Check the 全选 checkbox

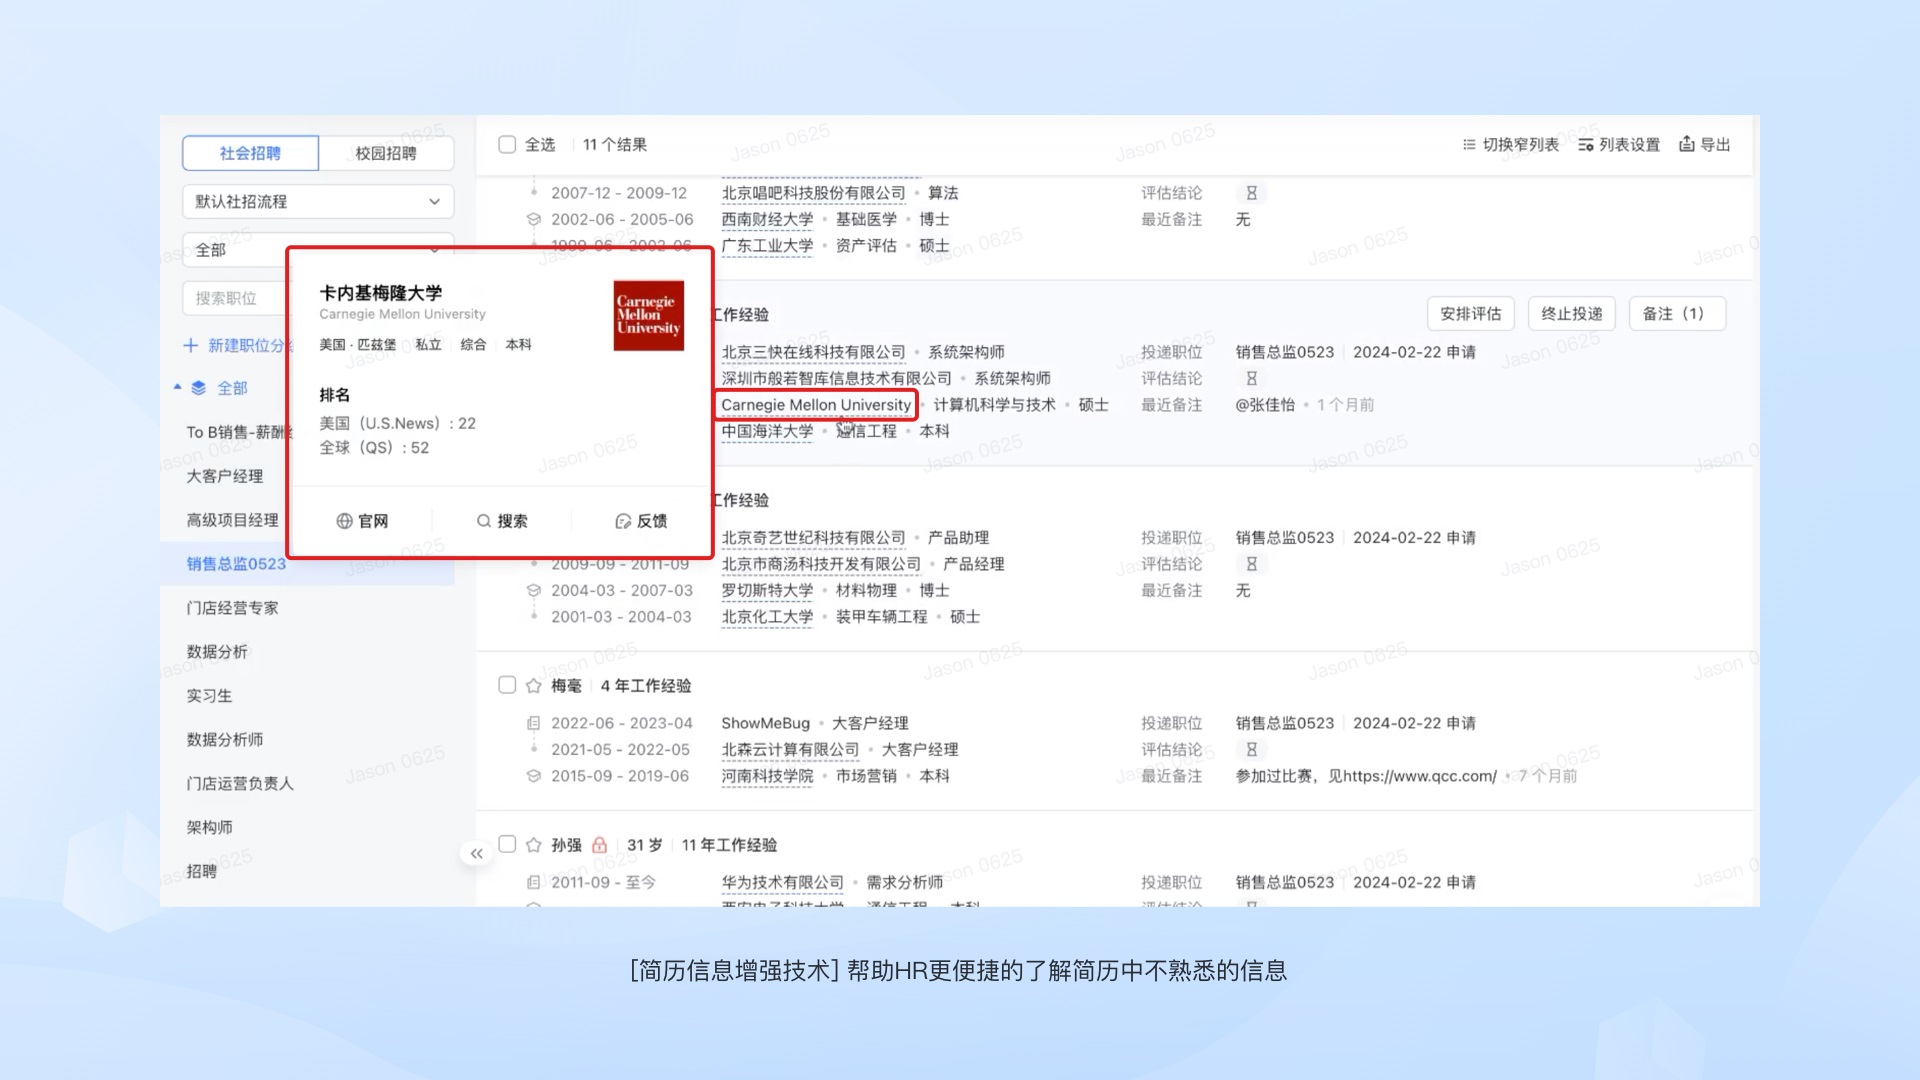(x=507, y=144)
